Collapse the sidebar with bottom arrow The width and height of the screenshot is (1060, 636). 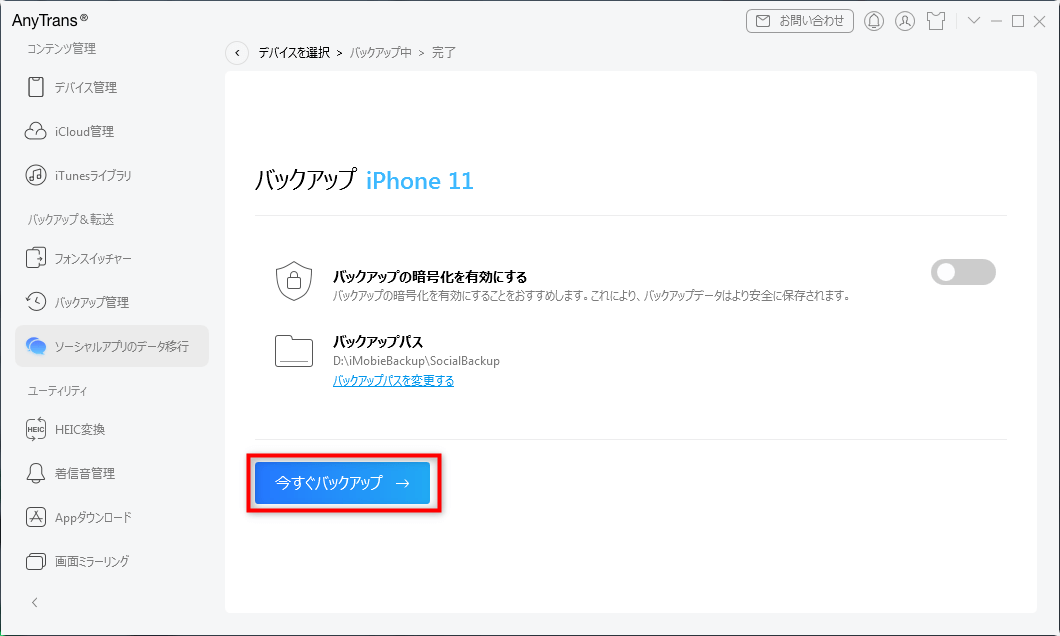[x=34, y=602]
